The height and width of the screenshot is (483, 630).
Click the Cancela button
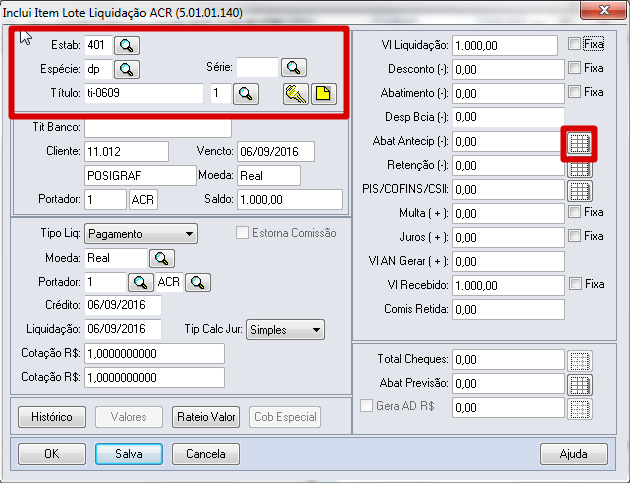pos(206,454)
